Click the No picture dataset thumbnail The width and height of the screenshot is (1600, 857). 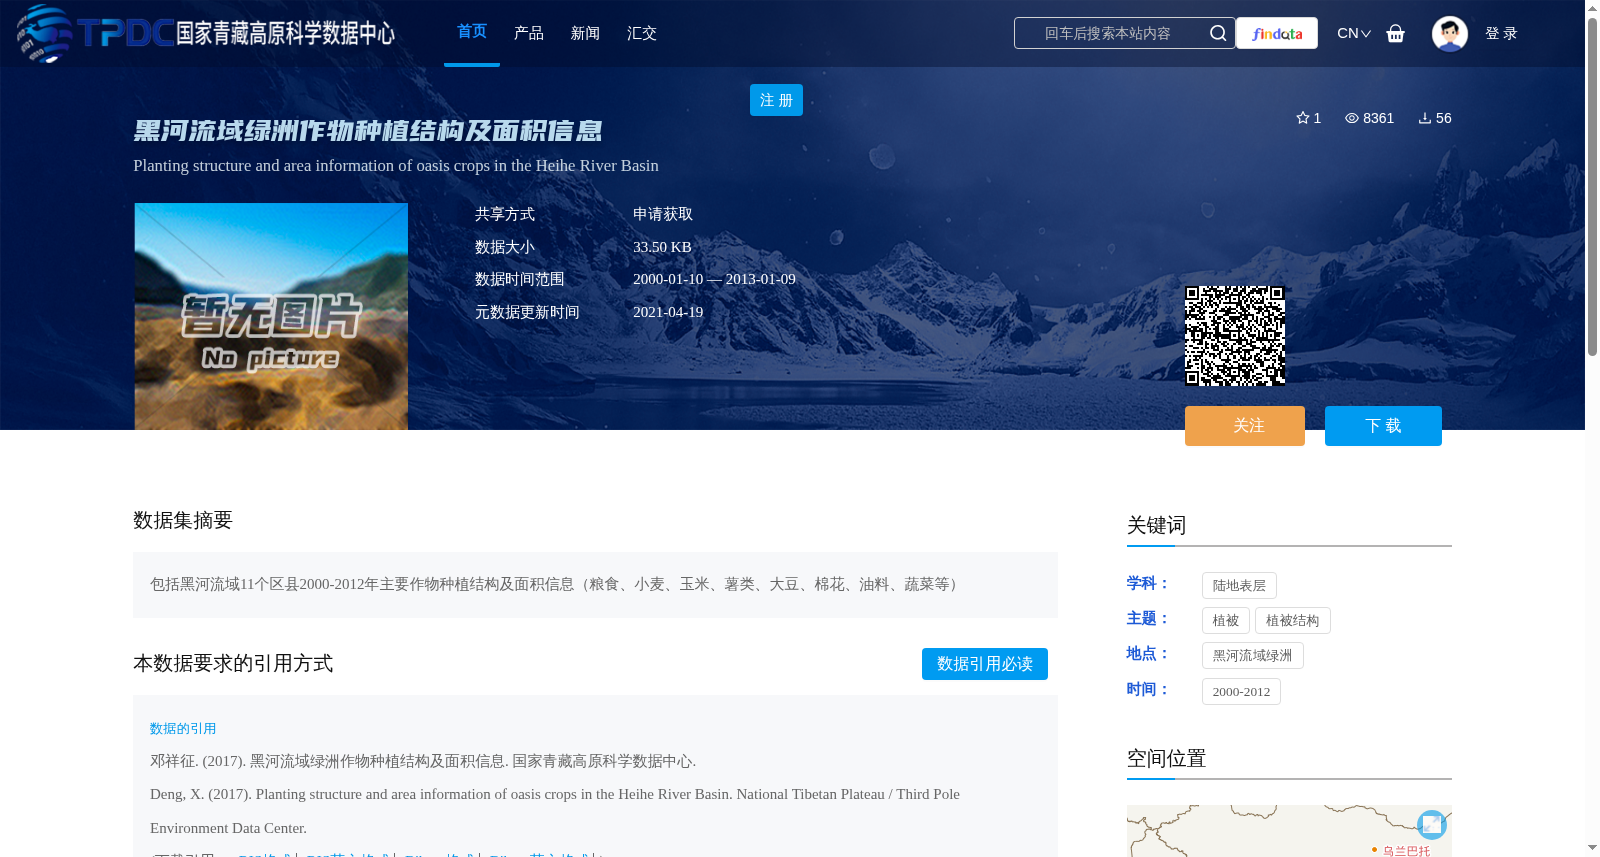pos(271,317)
